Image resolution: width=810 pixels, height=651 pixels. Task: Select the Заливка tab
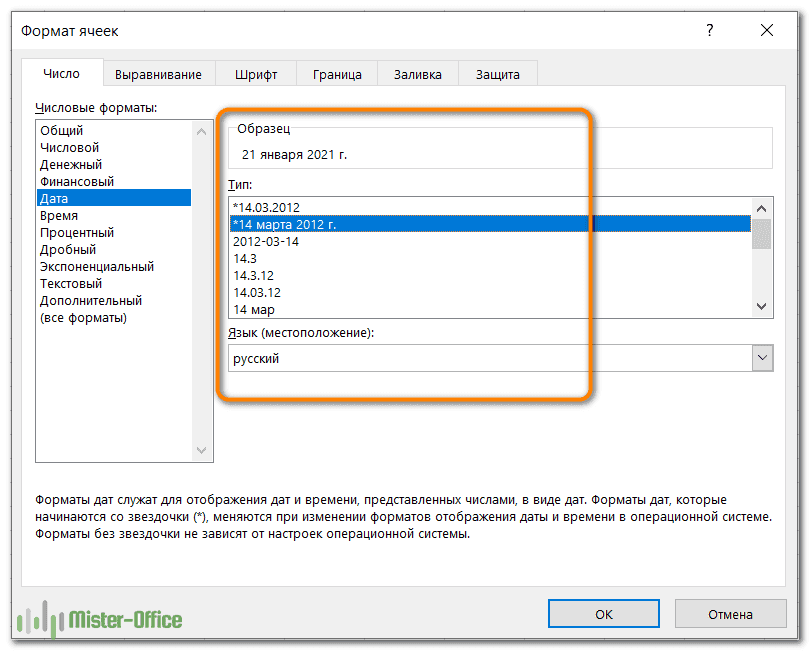pyautogui.click(x=418, y=74)
